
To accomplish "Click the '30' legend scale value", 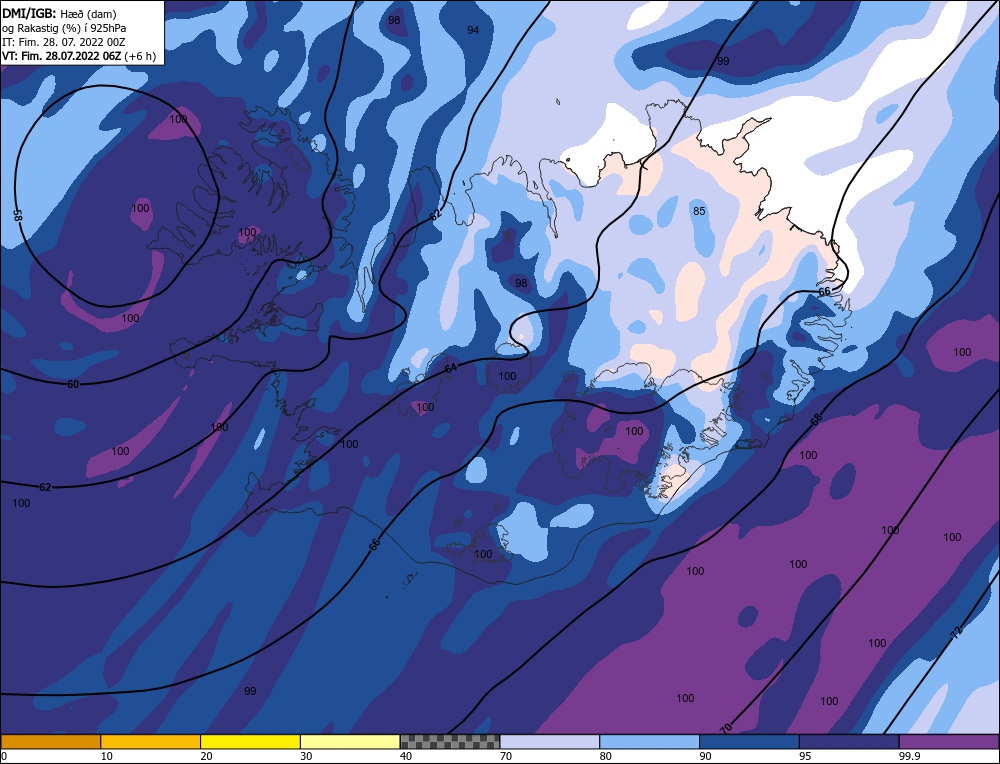I will pyautogui.click(x=306, y=756).
